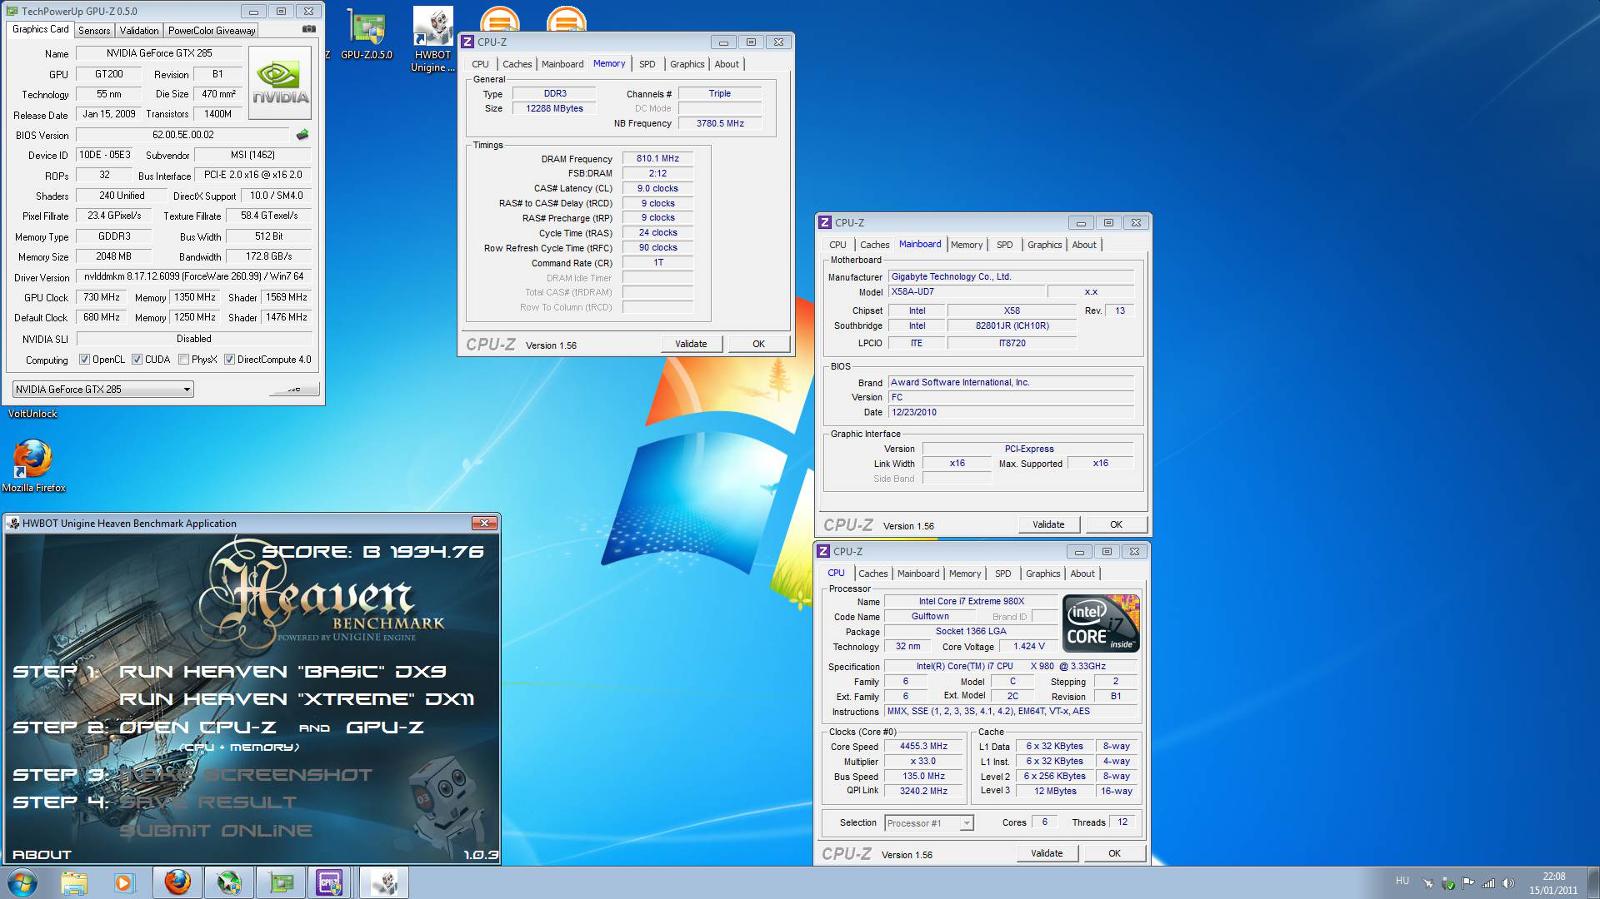
Task: Click the taskbar icon next to Firefox
Action: [x=229, y=882]
